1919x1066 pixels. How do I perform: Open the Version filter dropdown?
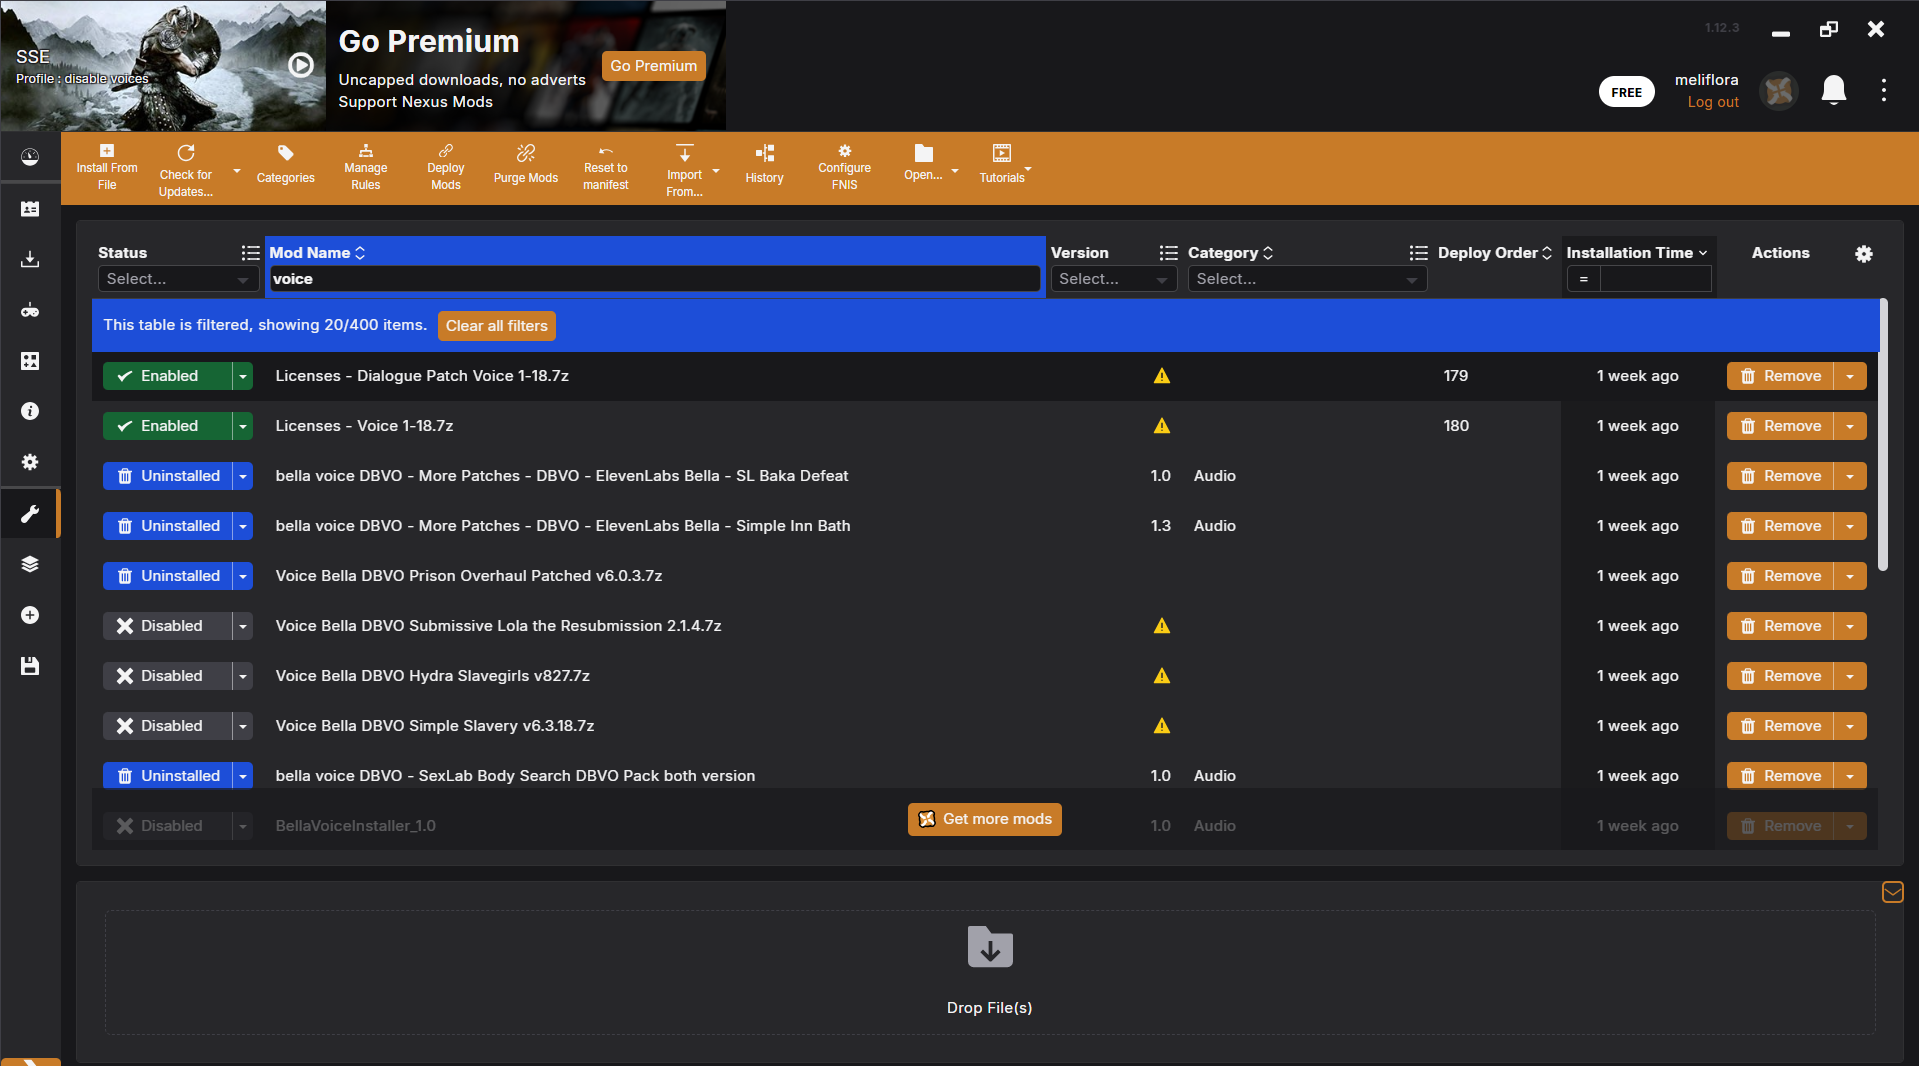point(1113,279)
